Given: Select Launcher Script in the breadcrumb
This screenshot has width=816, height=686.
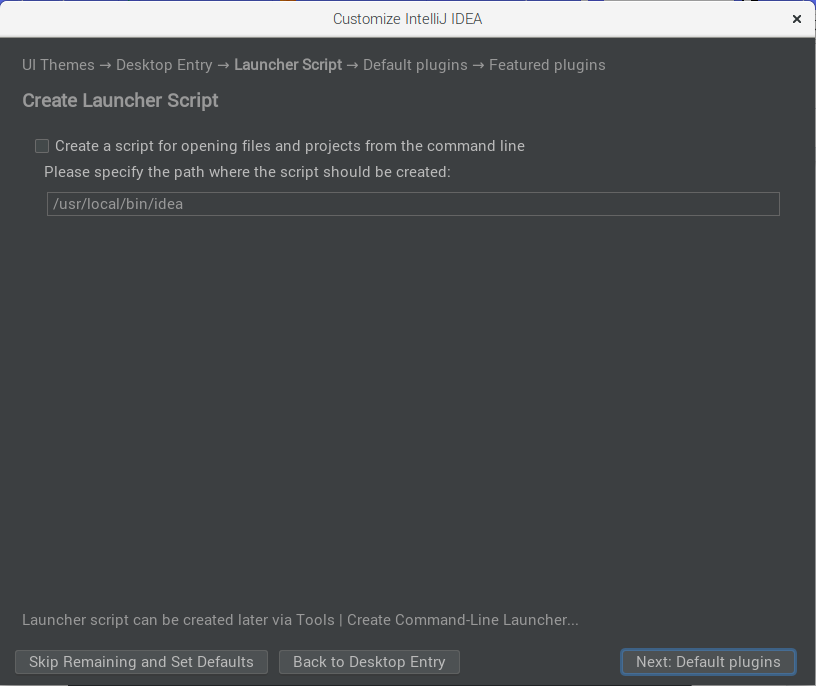Looking at the screenshot, I should (x=288, y=65).
